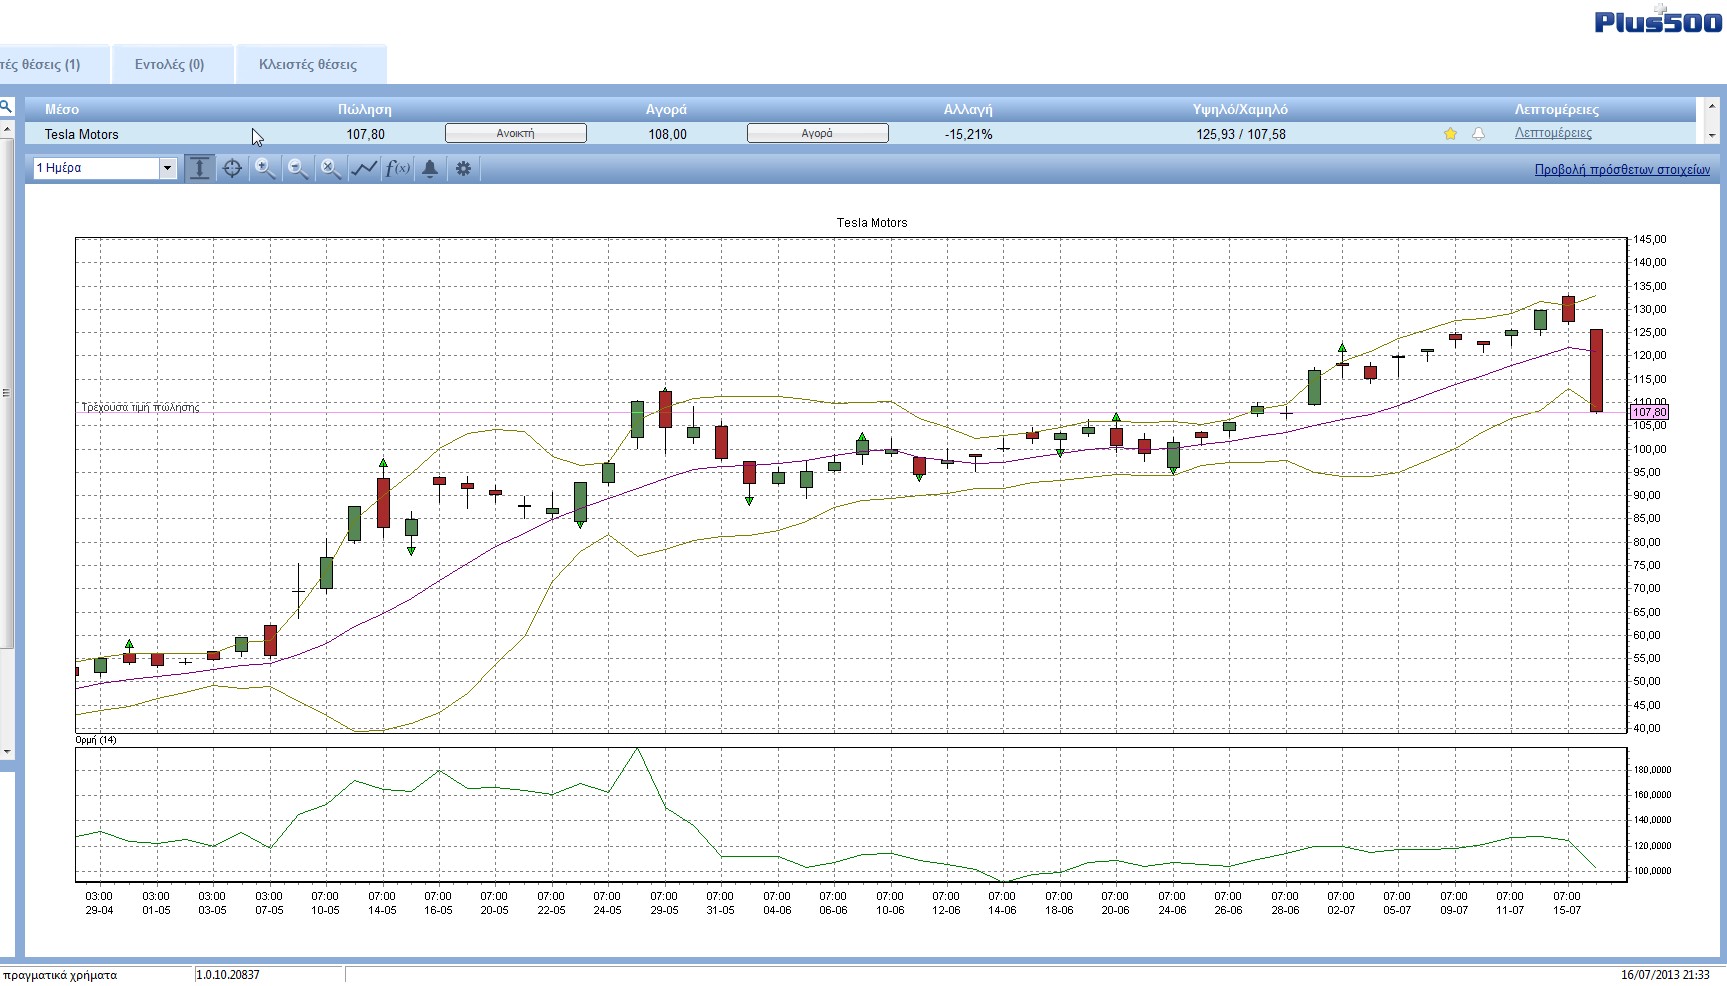This screenshot has width=1727, height=986.
Task: Click Προβολή πρόσθετων στοιχείων link
Action: pyautogui.click(x=1622, y=170)
